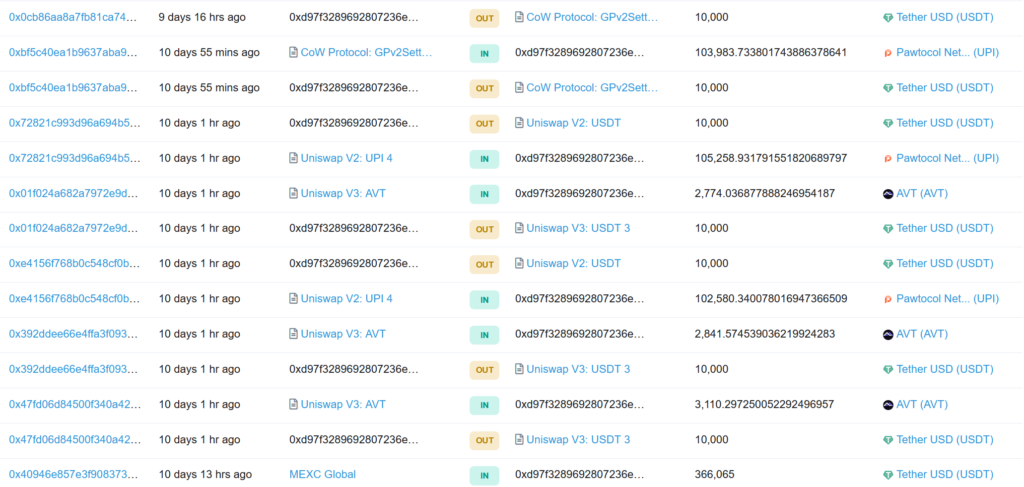
Task: Click Pawtocol token icon in 102,580.34 row
Action: click(888, 300)
